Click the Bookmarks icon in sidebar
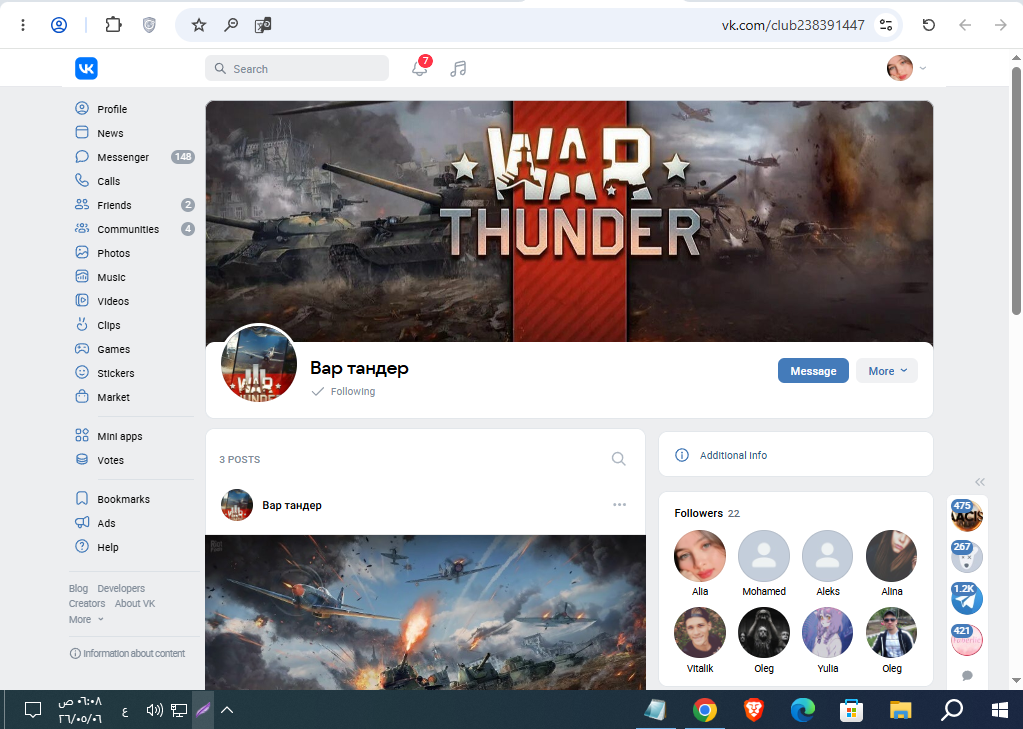The height and width of the screenshot is (729, 1023). (82, 499)
